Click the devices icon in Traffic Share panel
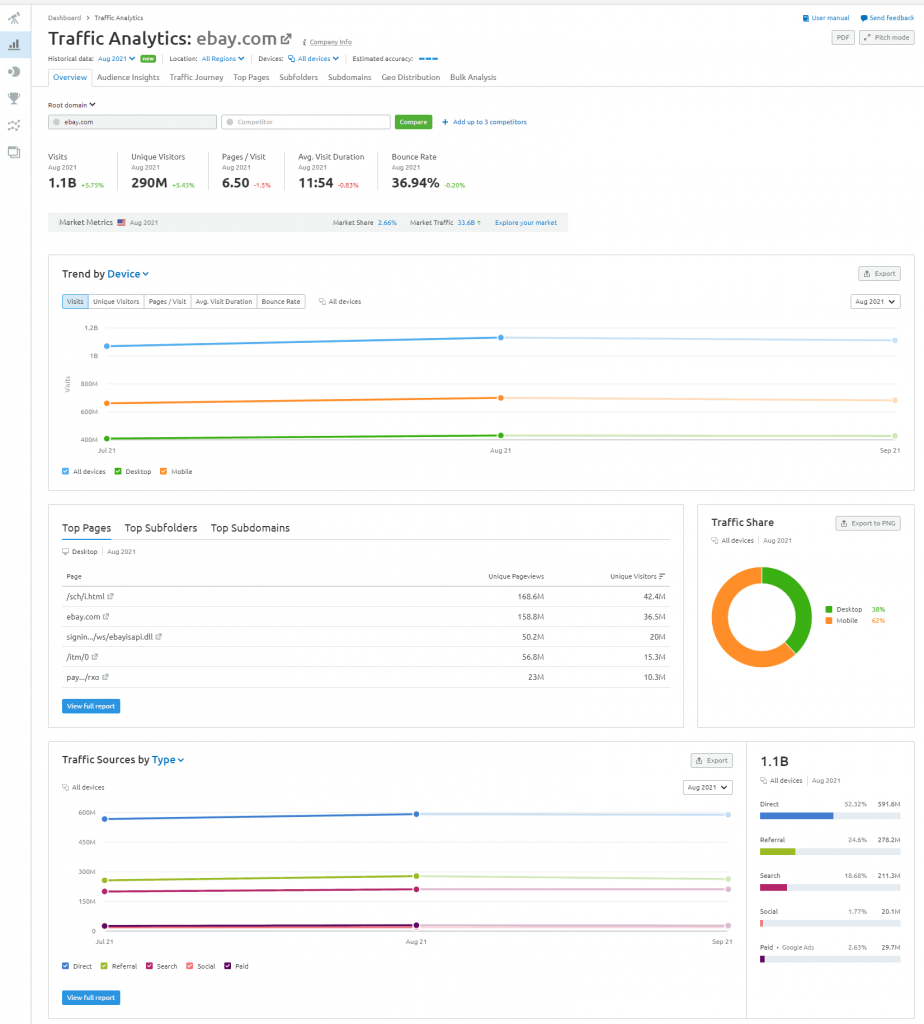 click(715, 541)
